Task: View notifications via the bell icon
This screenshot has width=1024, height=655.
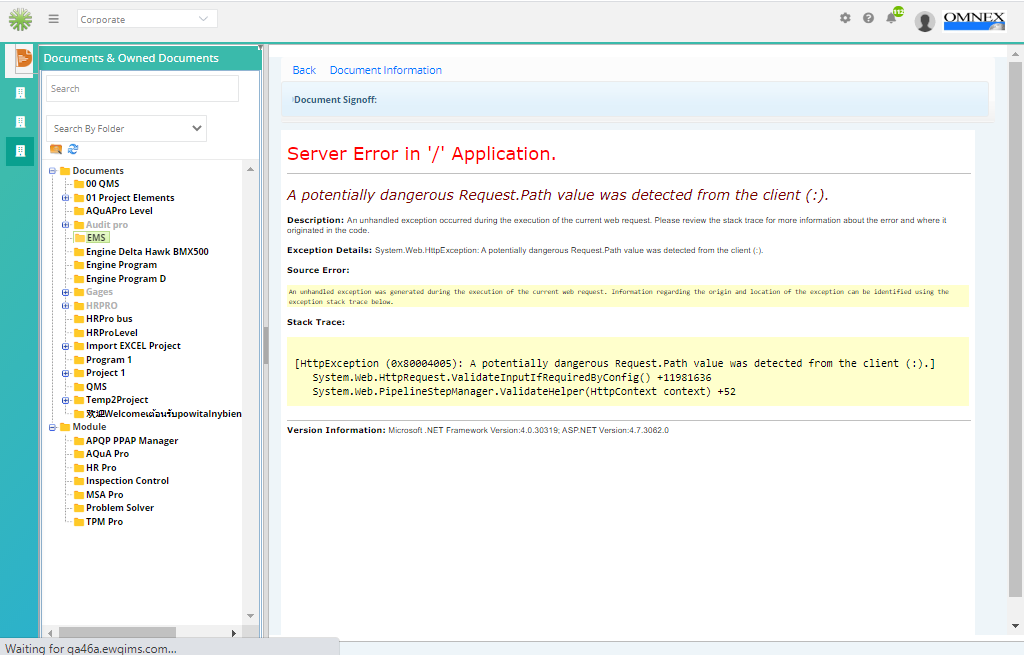Action: point(891,18)
